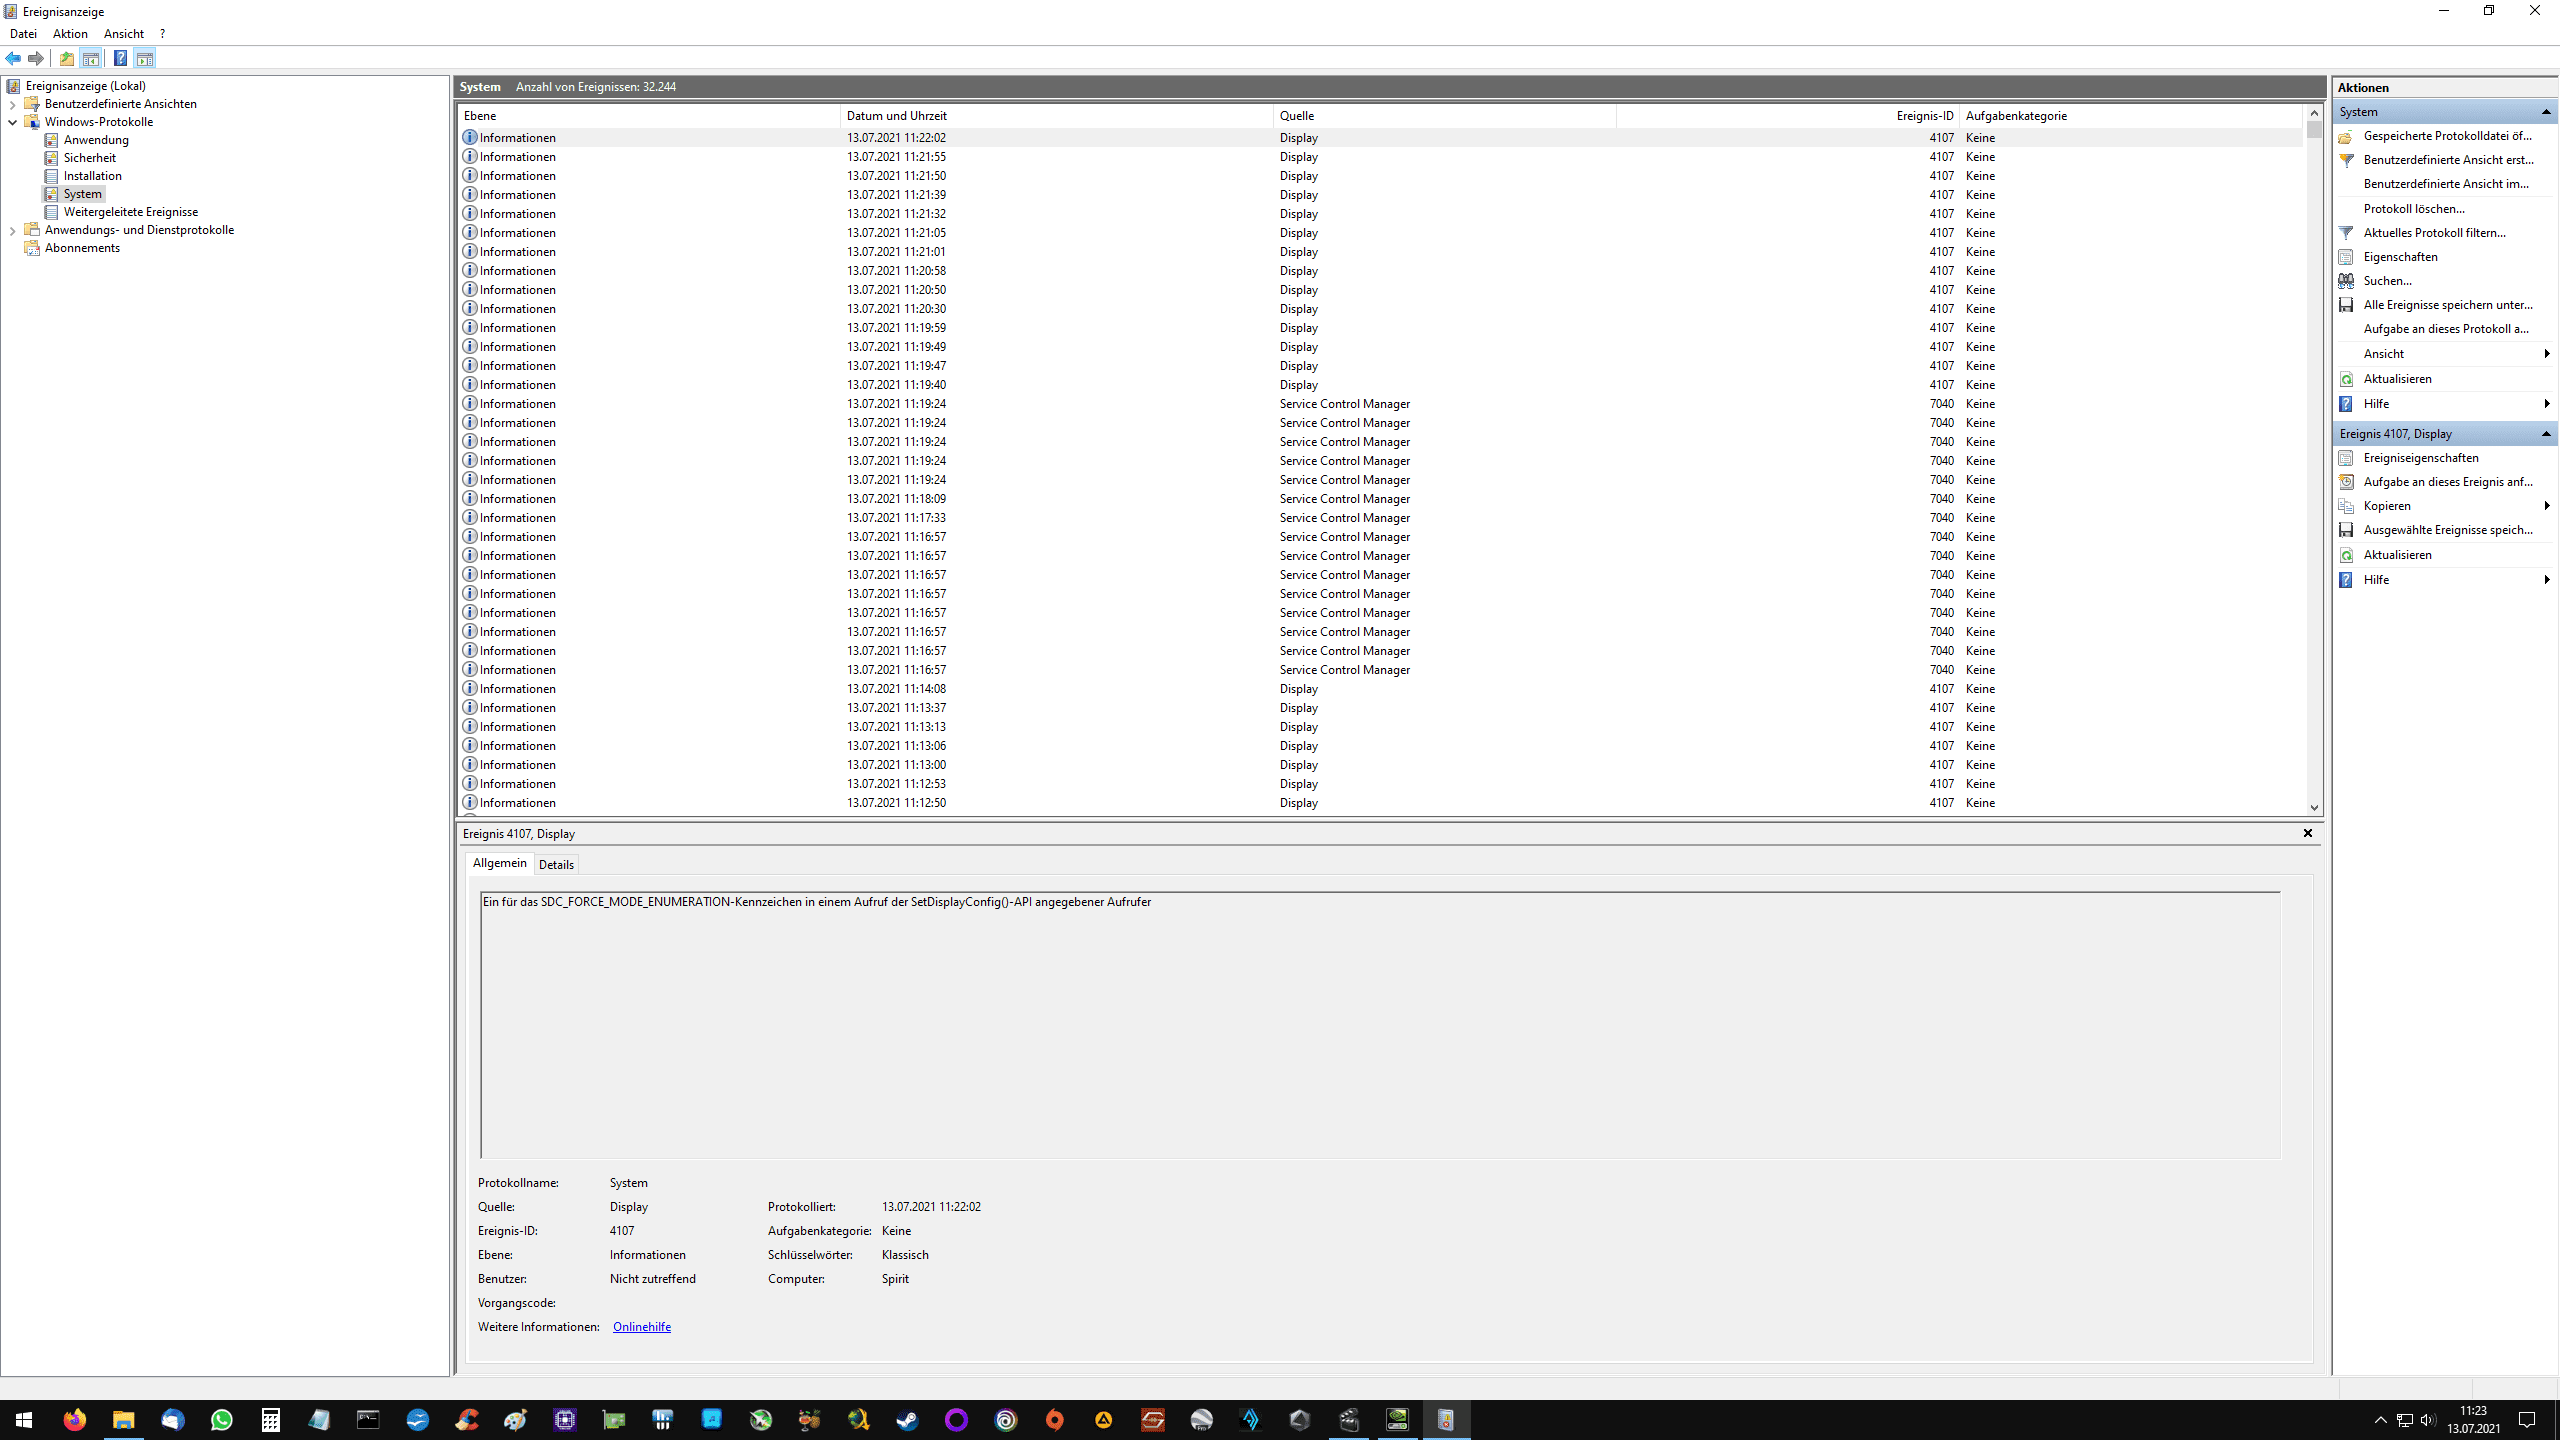The height and width of the screenshot is (1440, 2560).
Task: Switch to the Allgemein tab
Action: coord(499,863)
